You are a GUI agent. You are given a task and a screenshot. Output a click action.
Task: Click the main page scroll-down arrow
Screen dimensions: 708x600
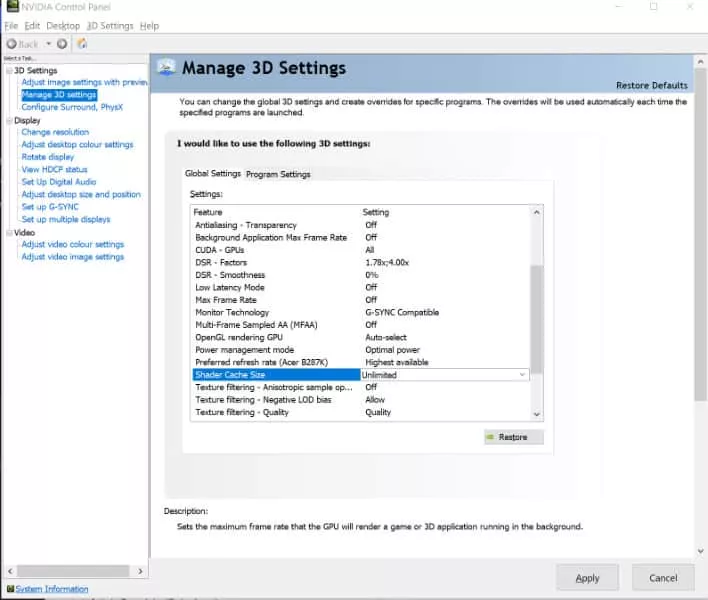click(700, 551)
